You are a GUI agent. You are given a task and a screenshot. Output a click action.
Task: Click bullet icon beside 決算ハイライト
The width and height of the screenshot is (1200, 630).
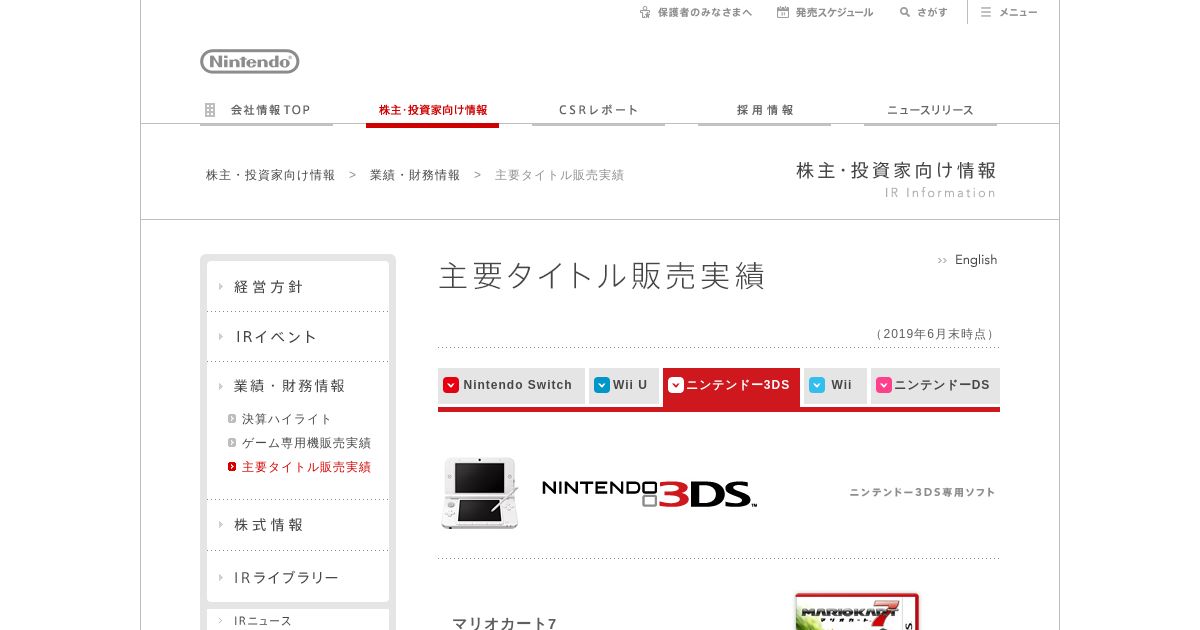point(232,419)
